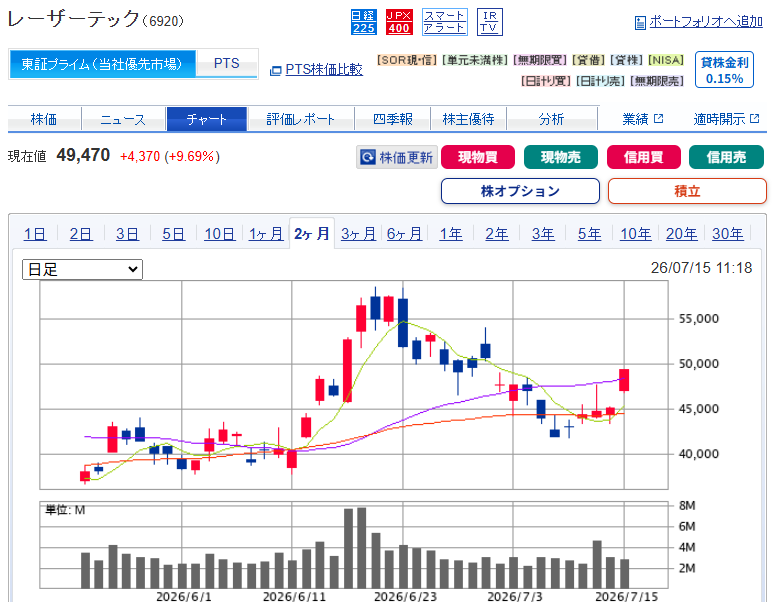Open the ニュース tab
Screen dimensions: 772x602
click(123, 119)
